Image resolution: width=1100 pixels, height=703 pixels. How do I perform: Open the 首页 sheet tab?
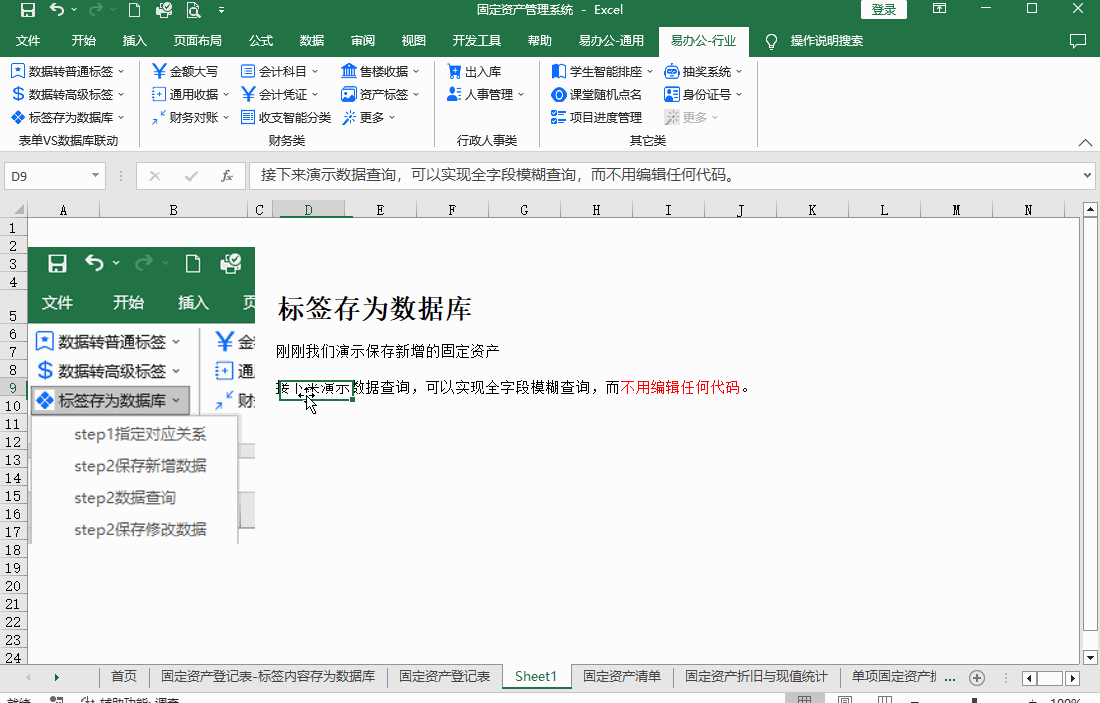pos(124,676)
